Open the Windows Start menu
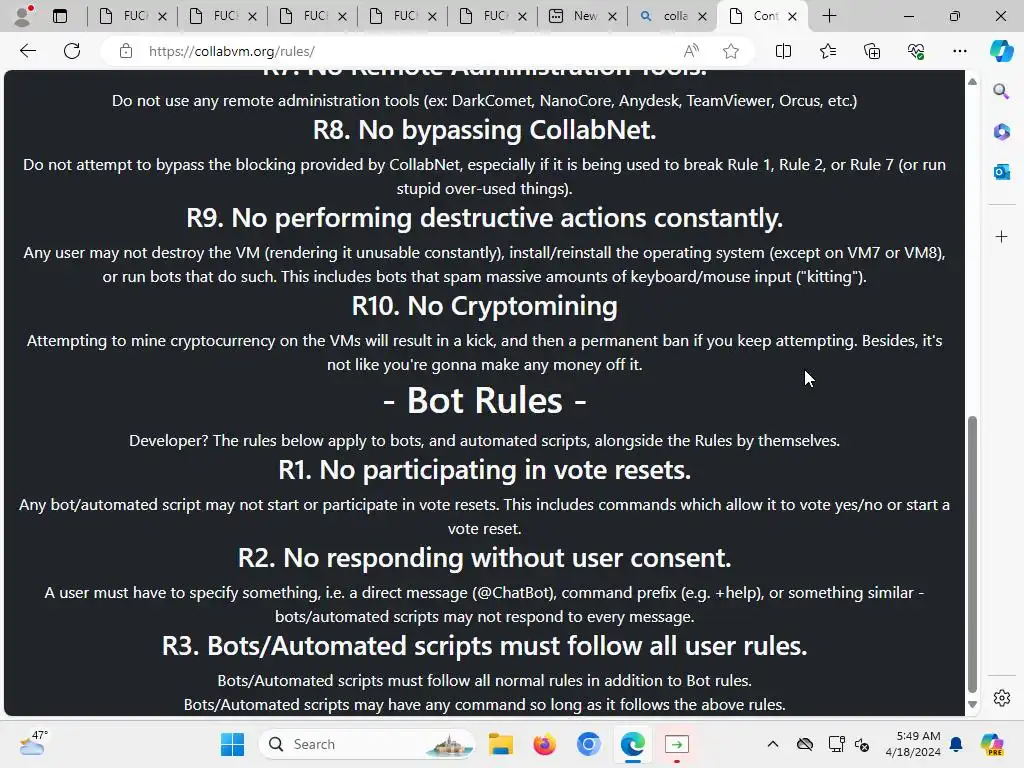Screen dimensions: 1024x768 coord(232,744)
